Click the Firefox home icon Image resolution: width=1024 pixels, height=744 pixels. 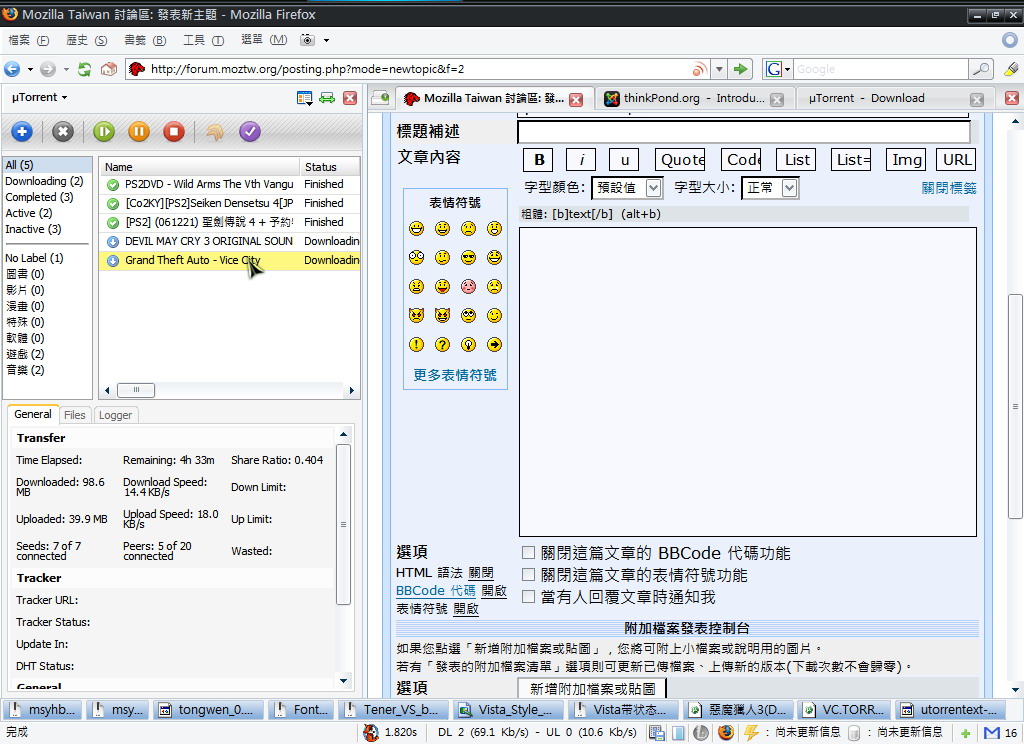coord(108,69)
